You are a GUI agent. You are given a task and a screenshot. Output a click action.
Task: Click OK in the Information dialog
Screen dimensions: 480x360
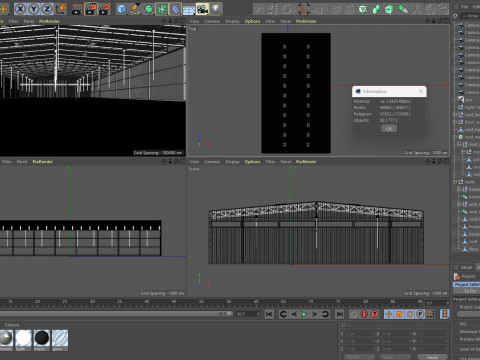(389, 129)
